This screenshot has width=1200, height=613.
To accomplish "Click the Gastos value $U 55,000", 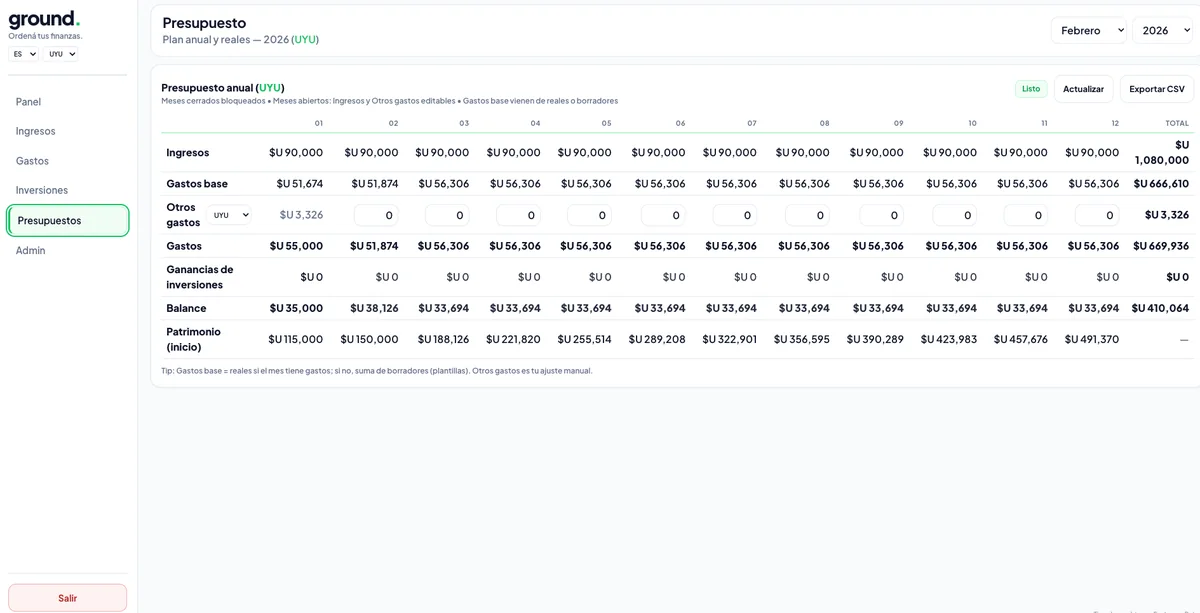I will (296, 246).
